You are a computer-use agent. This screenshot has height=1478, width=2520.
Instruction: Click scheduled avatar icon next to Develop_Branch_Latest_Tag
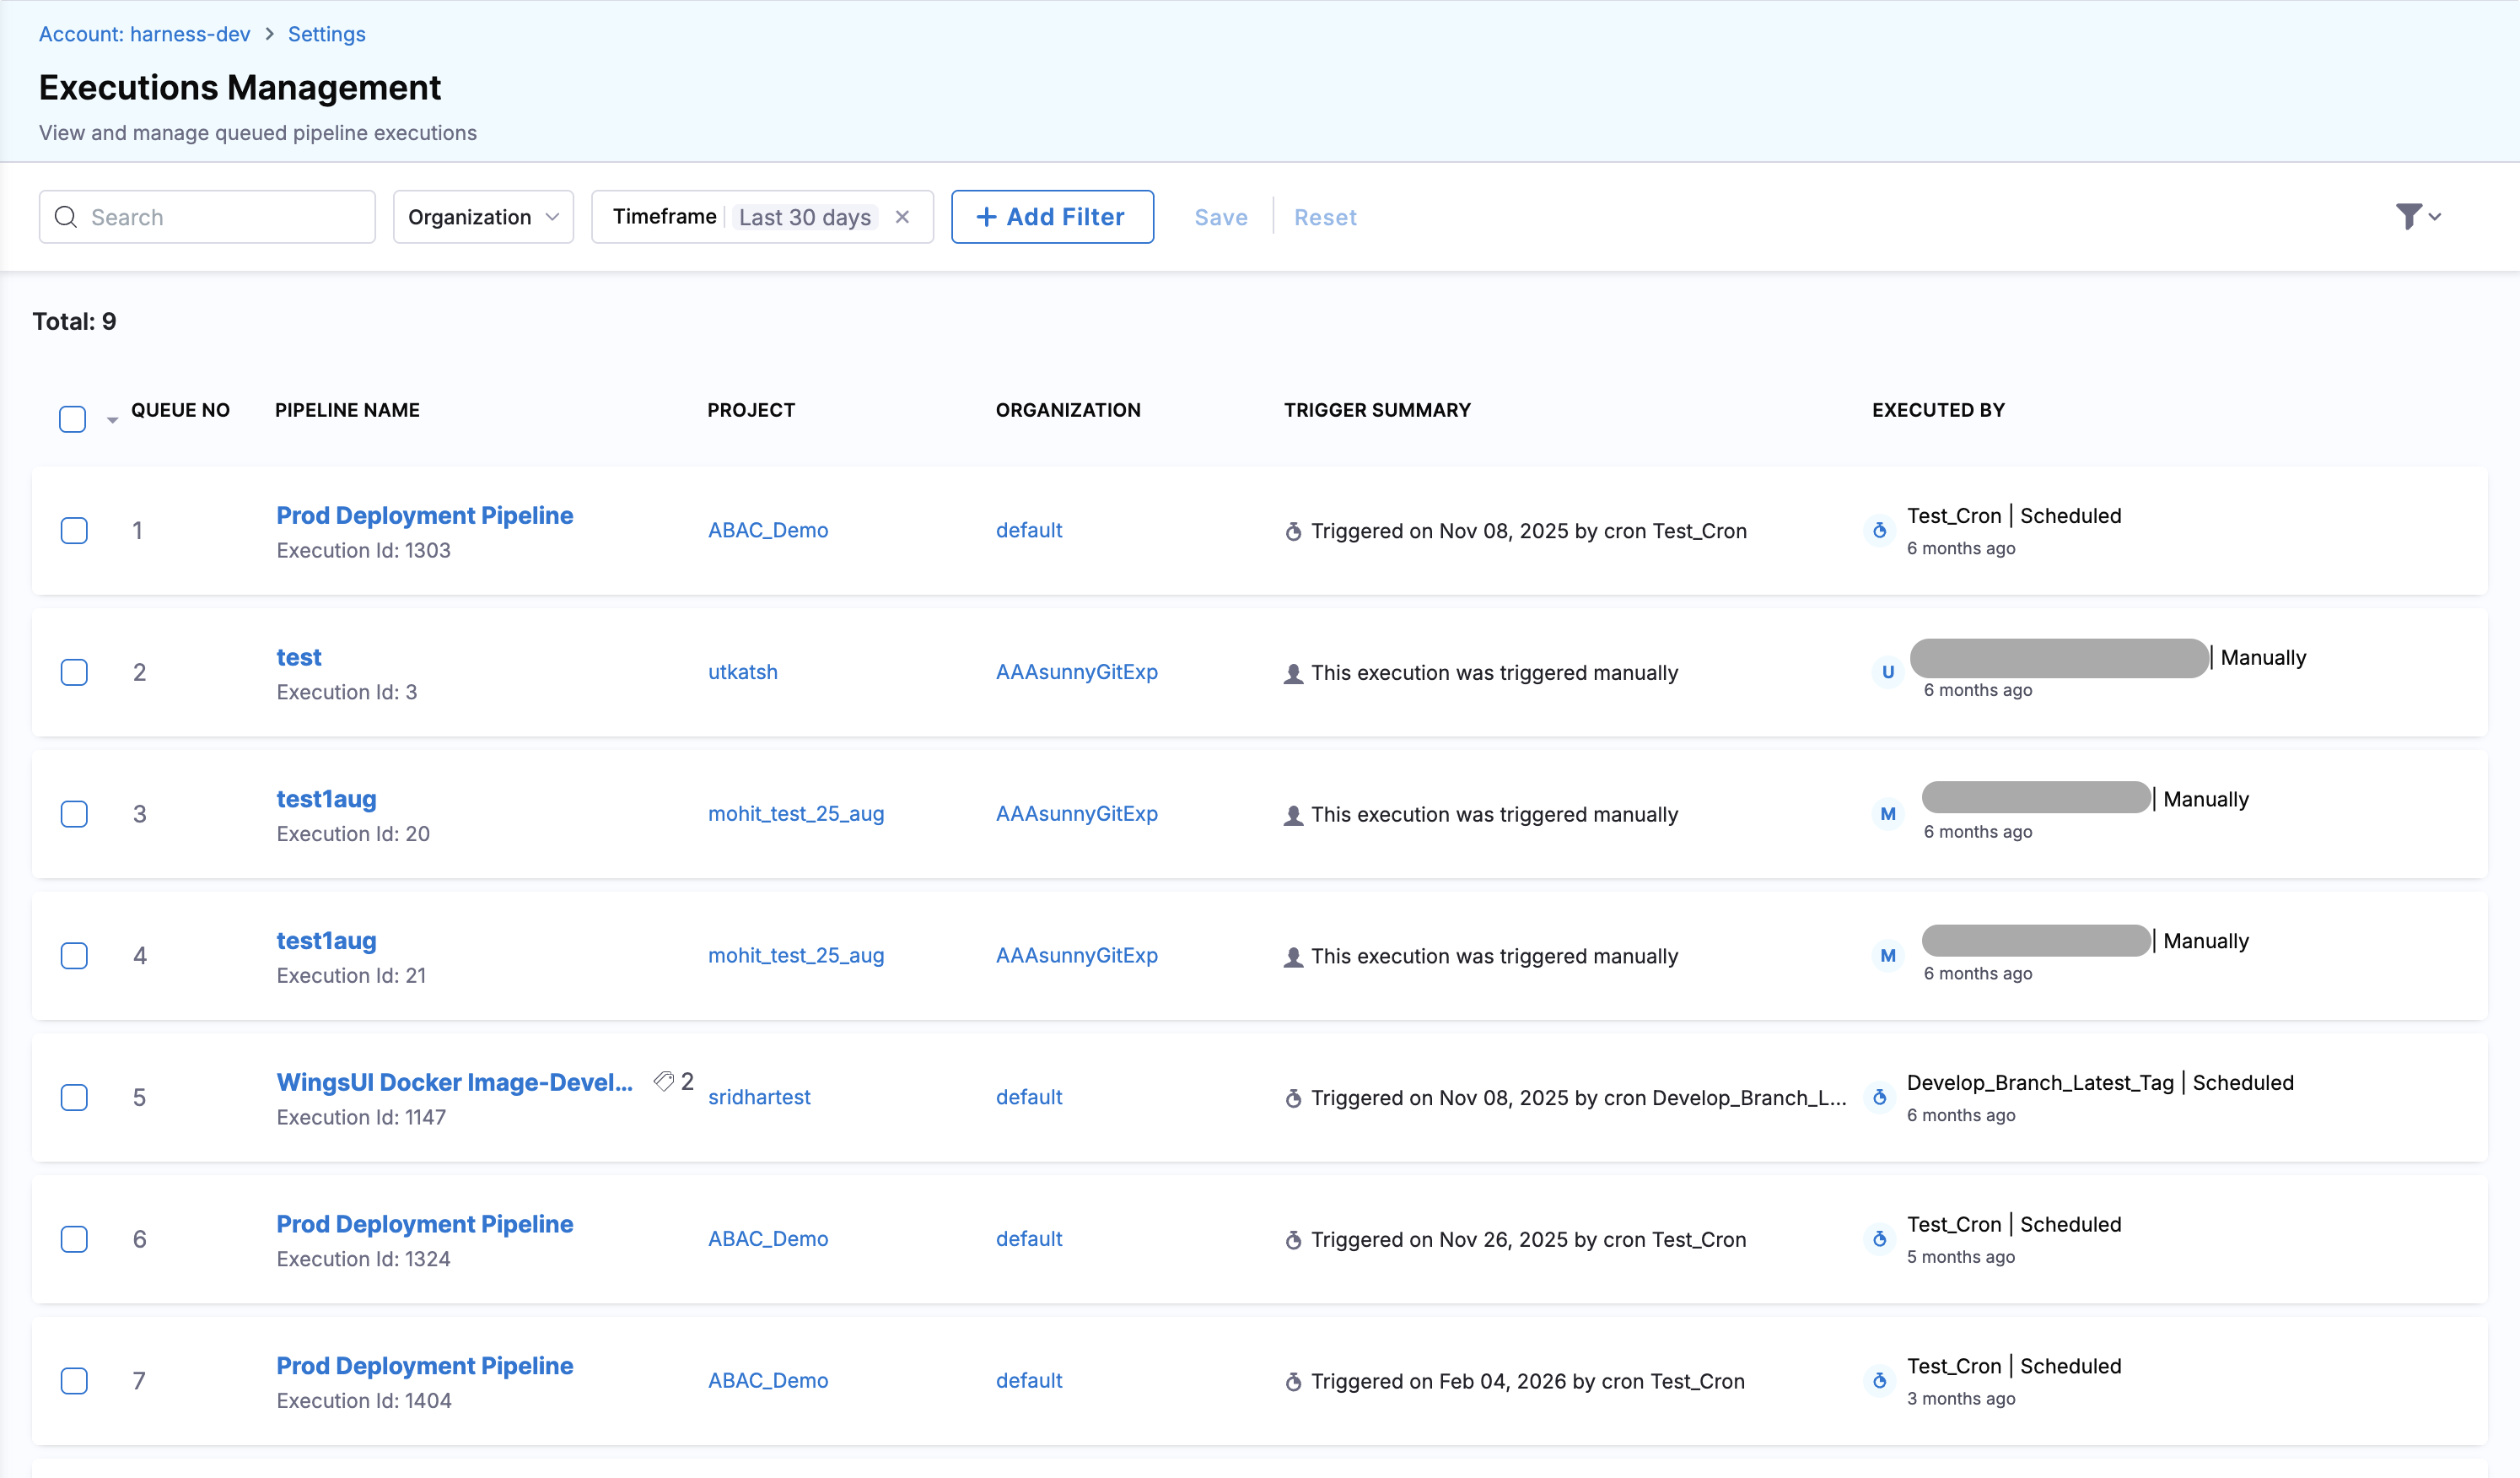click(x=1880, y=1097)
